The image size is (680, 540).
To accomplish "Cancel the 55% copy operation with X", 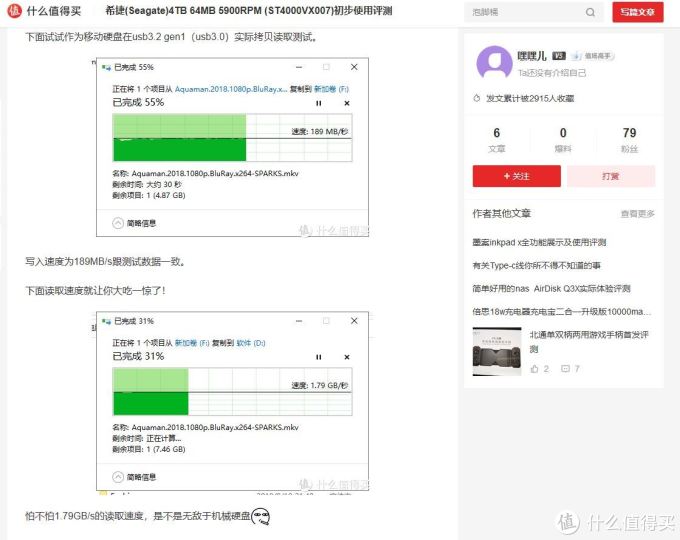I will (347, 103).
